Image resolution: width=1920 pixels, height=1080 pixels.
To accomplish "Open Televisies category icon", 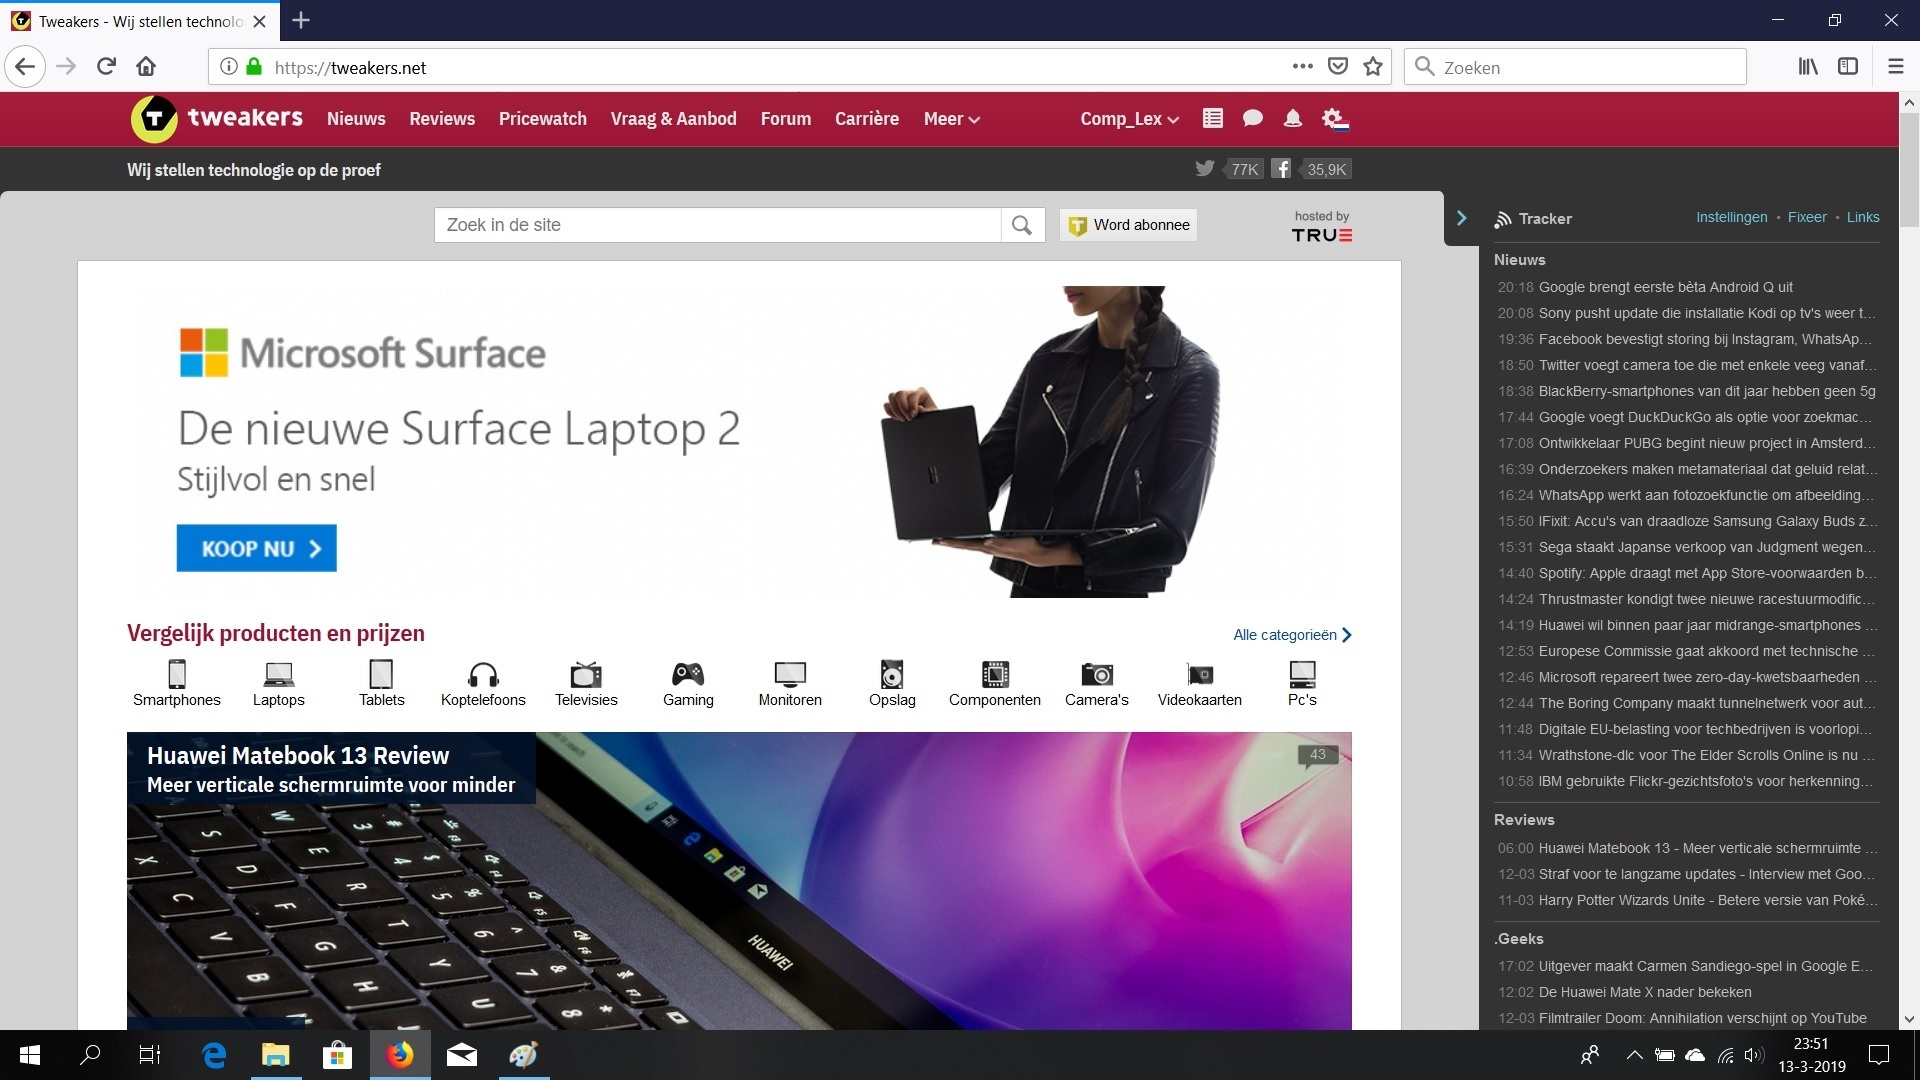I will click(586, 674).
